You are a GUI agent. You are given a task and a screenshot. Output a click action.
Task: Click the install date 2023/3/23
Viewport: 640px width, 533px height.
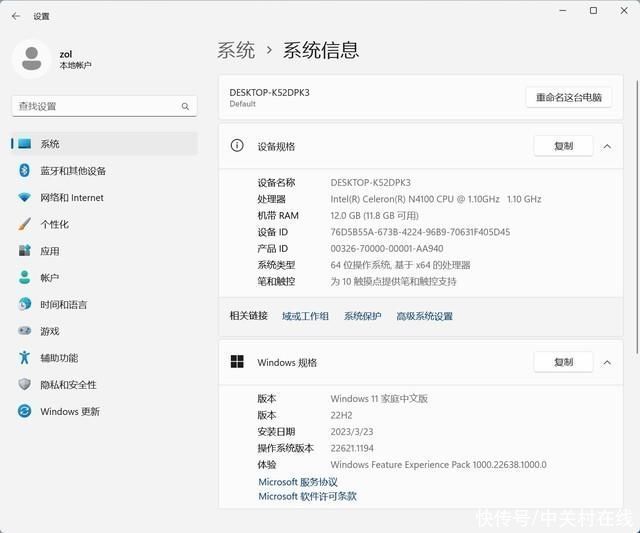[x=351, y=432]
